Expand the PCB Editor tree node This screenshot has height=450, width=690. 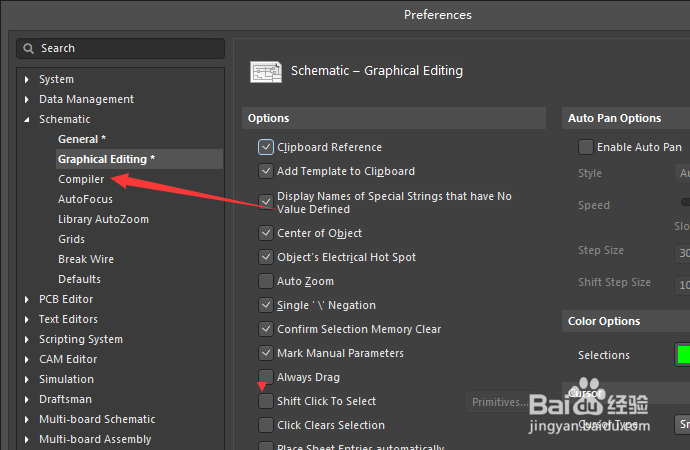[x=28, y=299]
